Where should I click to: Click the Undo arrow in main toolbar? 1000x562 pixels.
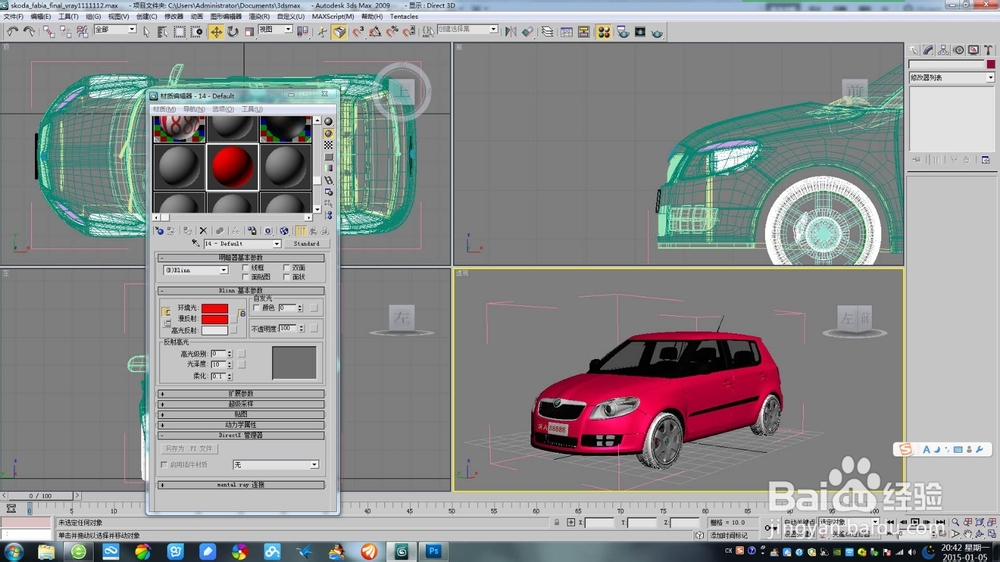point(12,32)
